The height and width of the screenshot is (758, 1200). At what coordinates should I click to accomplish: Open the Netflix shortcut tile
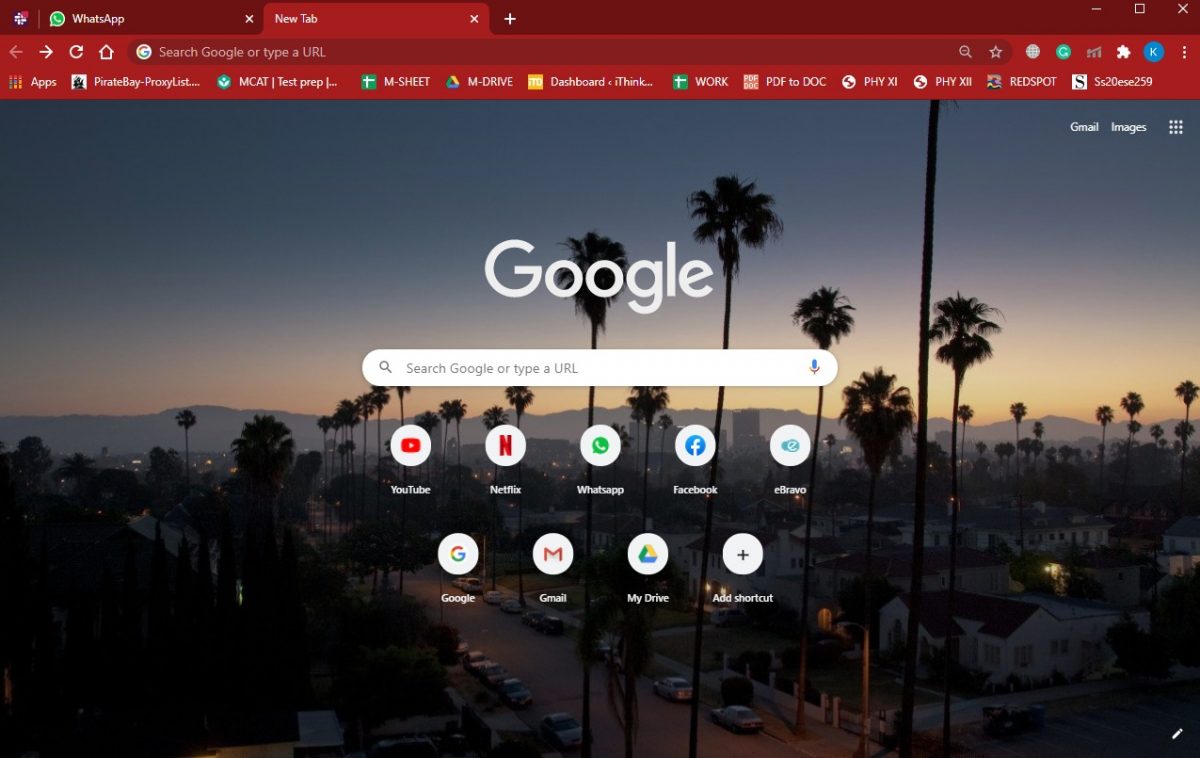point(505,446)
